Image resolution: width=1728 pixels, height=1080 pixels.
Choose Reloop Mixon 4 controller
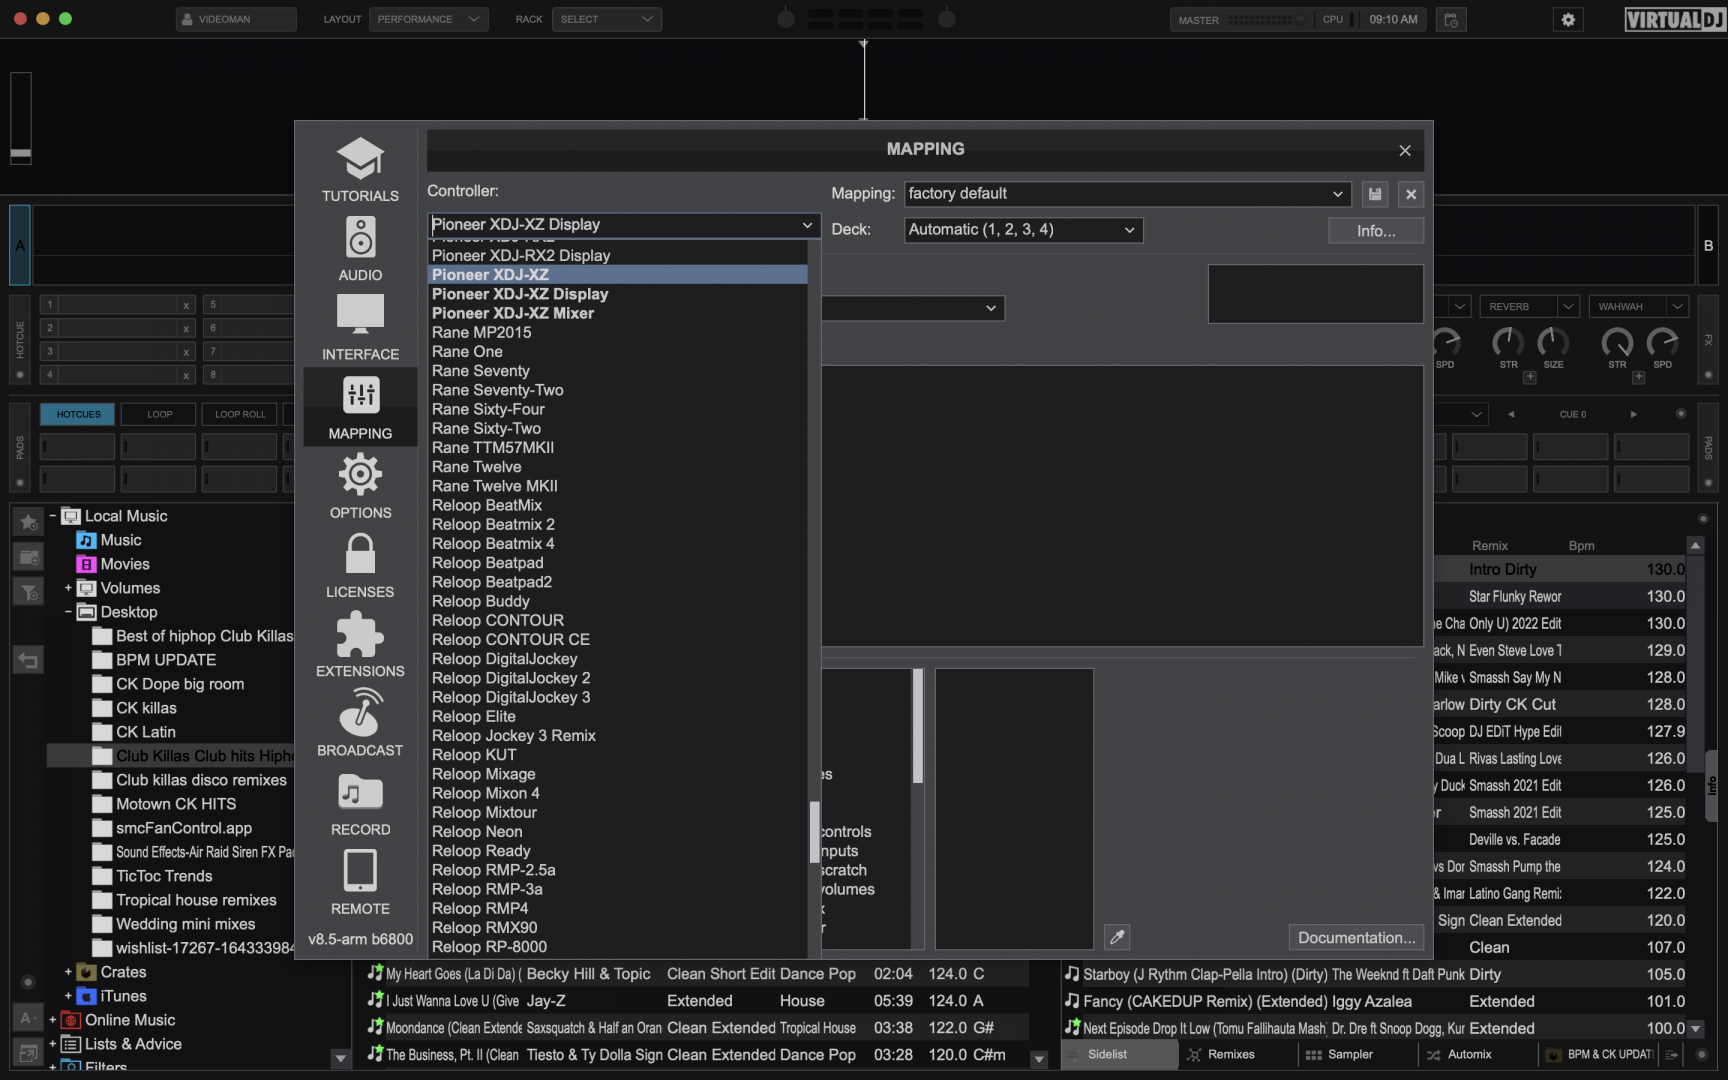click(617, 793)
